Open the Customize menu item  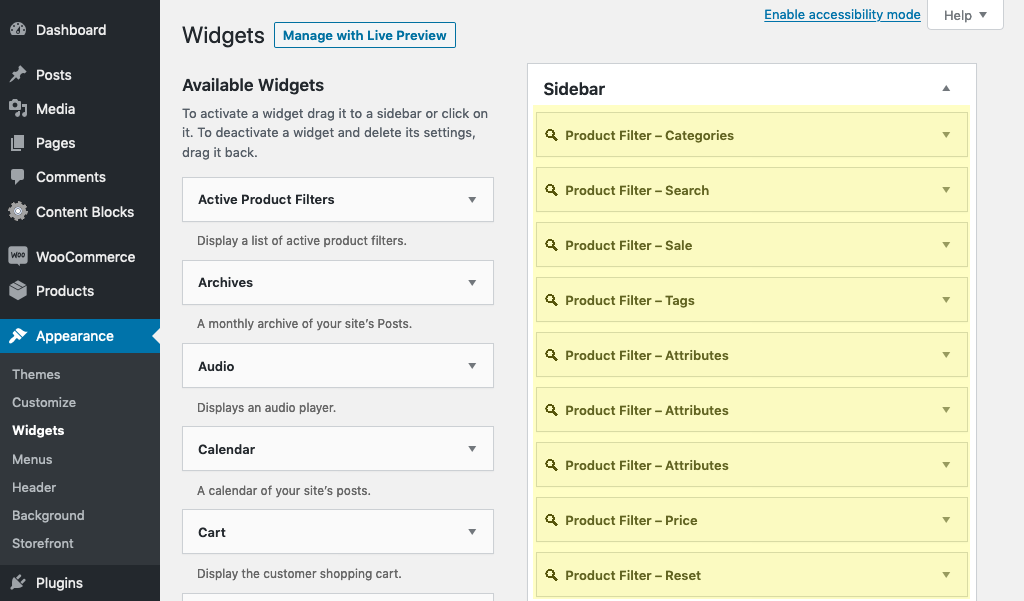tap(43, 402)
